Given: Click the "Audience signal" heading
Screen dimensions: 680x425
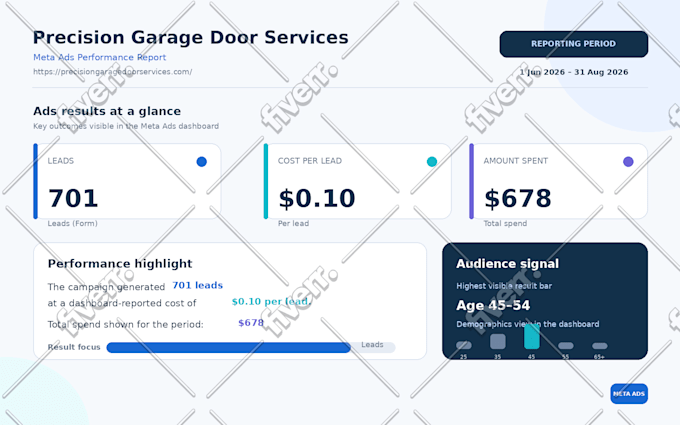Looking at the screenshot, I should 507,264.
